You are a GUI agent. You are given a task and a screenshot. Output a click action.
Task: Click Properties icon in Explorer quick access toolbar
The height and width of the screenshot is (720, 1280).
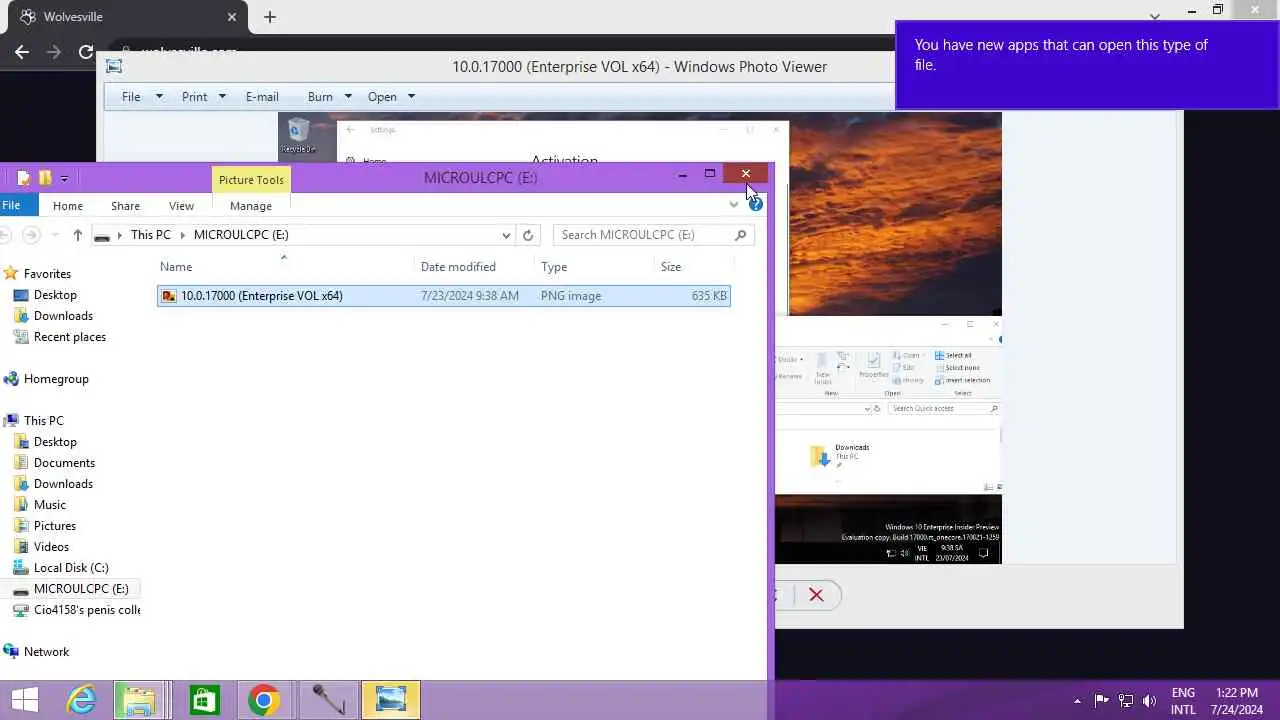[24, 178]
